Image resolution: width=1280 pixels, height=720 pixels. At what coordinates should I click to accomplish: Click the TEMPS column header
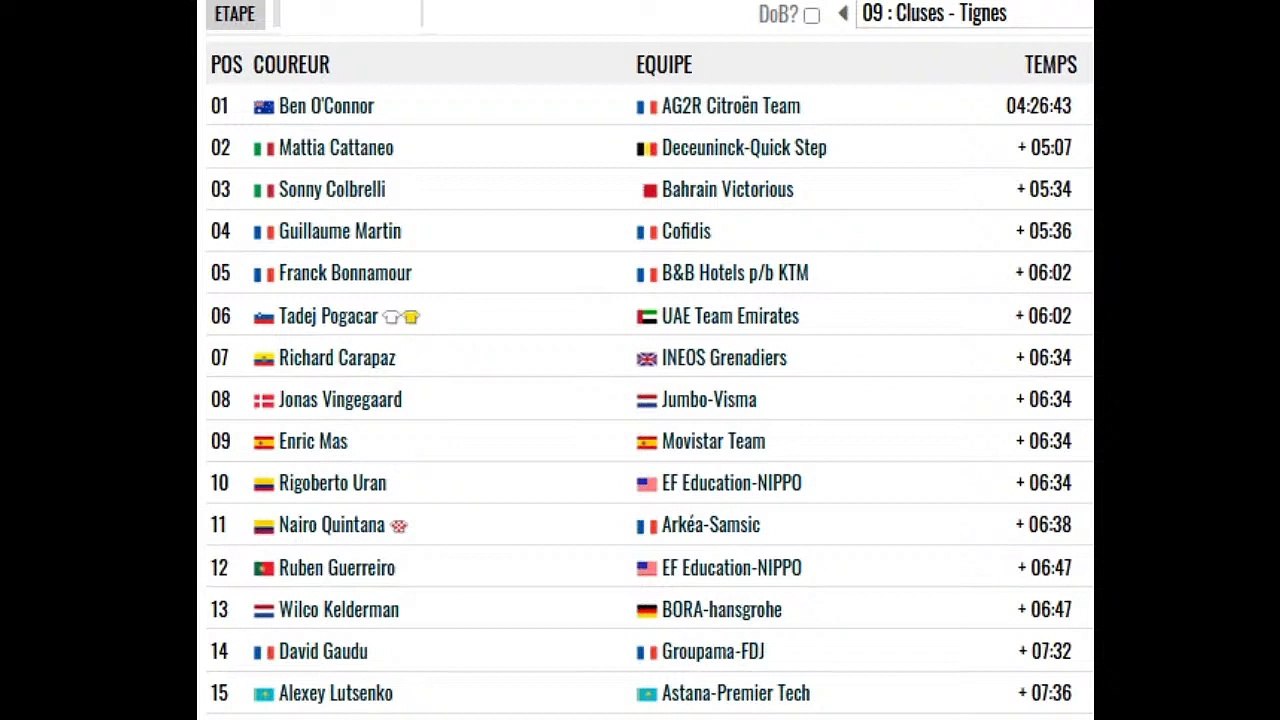click(x=1050, y=65)
